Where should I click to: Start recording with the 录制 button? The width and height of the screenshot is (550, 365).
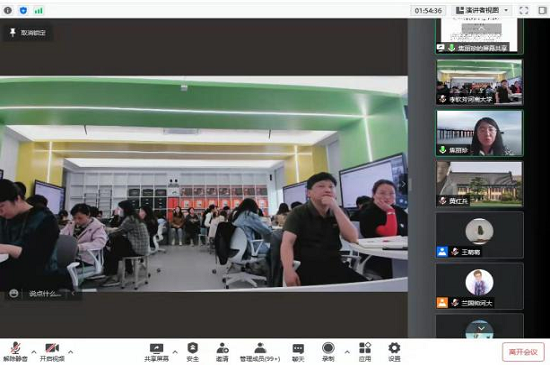(328, 352)
